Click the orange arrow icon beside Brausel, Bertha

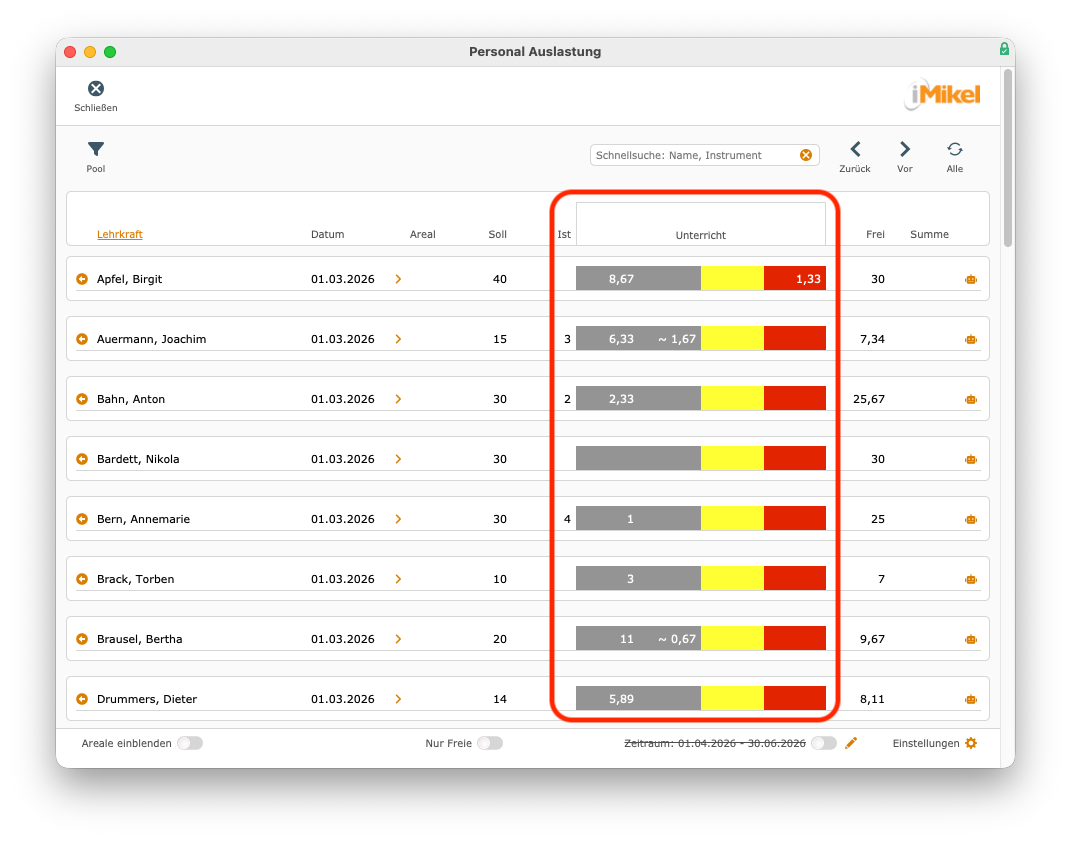[82, 639]
